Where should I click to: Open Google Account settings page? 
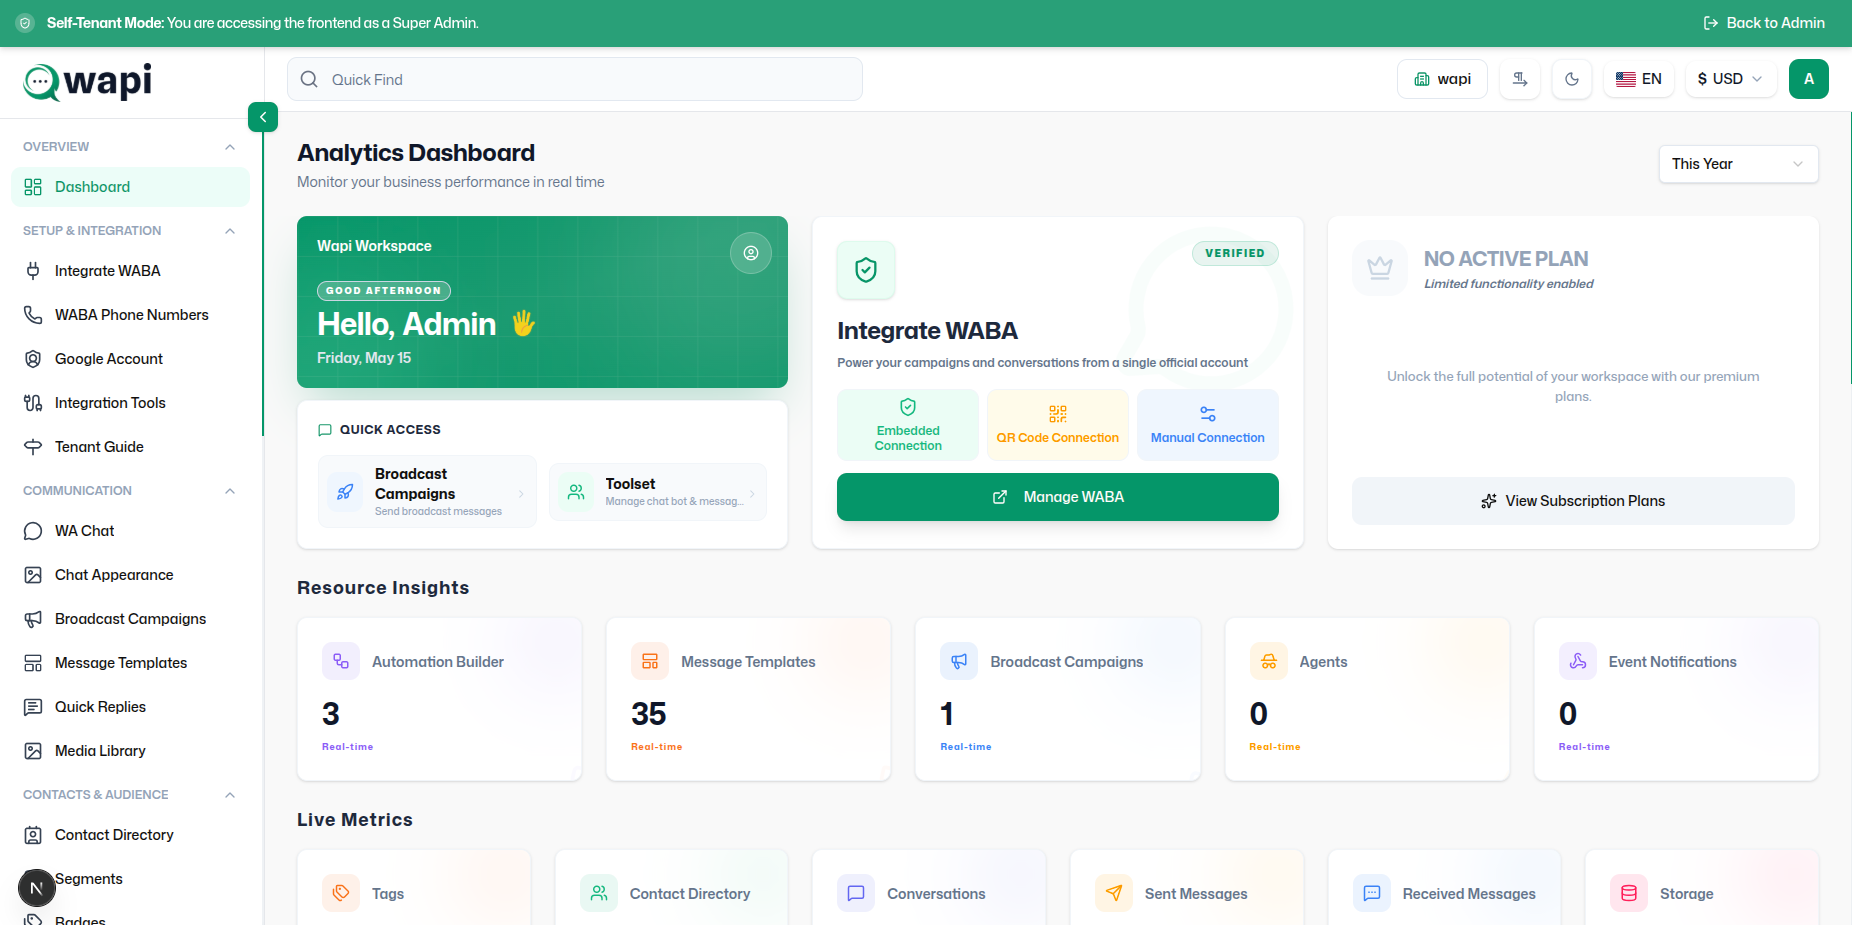(130, 359)
